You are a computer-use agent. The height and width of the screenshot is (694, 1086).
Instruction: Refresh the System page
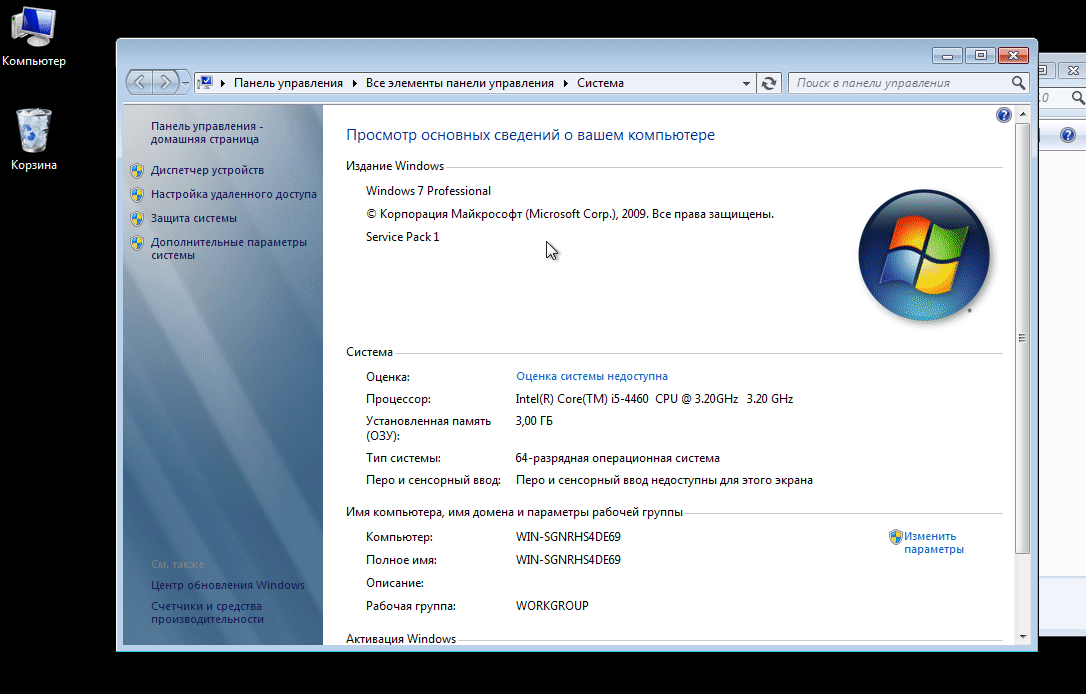click(x=769, y=83)
